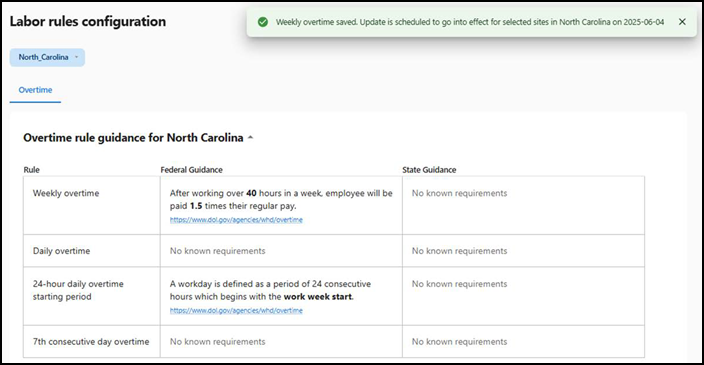The width and height of the screenshot is (704, 365).
Task: Dismiss the weekly overtime saved notification
Action: click(x=682, y=22)
